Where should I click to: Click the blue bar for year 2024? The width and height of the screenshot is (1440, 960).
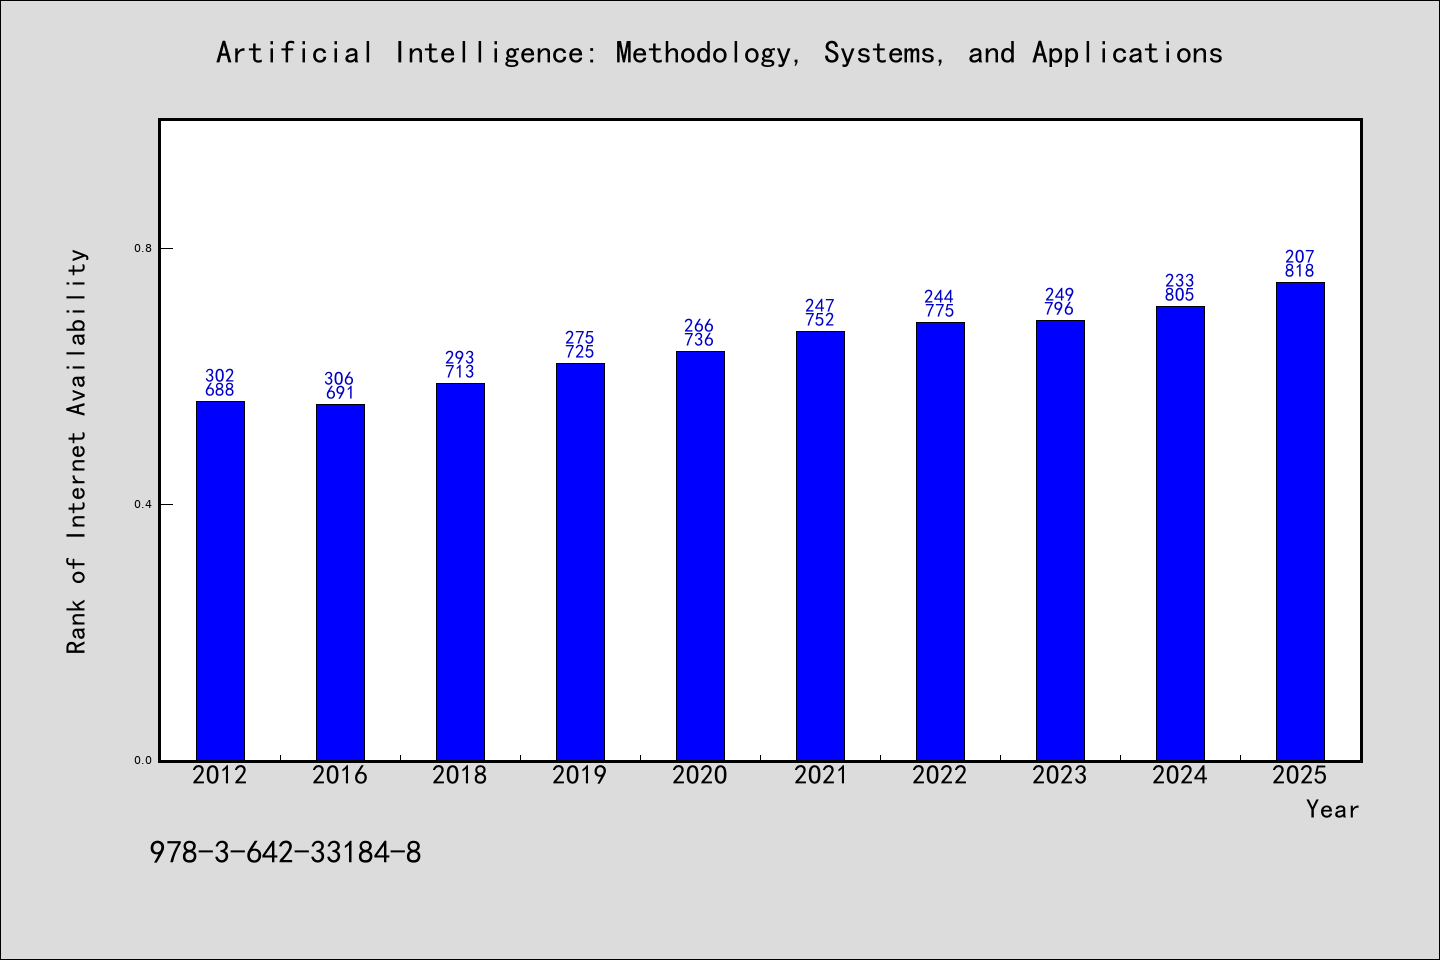pyautogui.click(x=1180, y=533)
